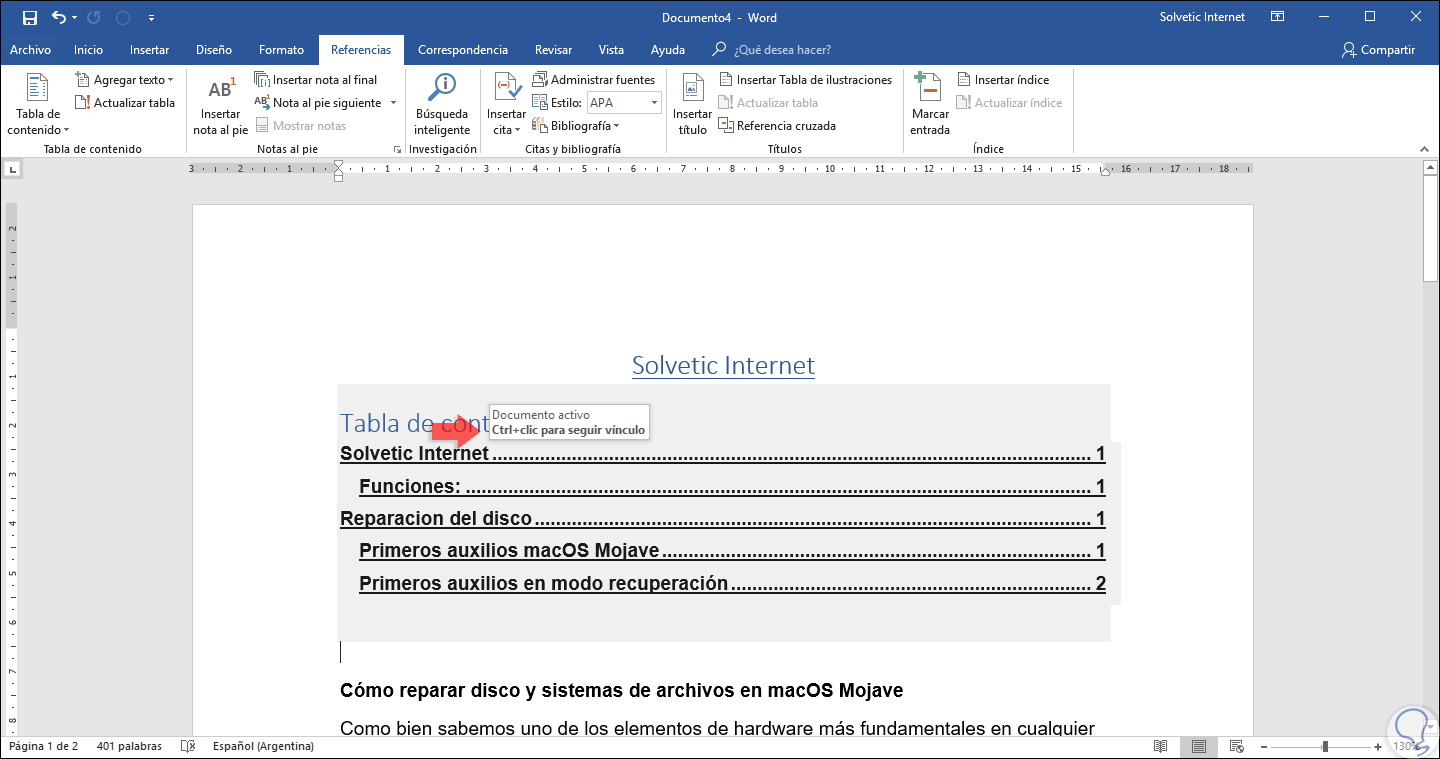Click the Insertar título button
This screenshot has height=759, width=1440.
click(x=692, y=106)
